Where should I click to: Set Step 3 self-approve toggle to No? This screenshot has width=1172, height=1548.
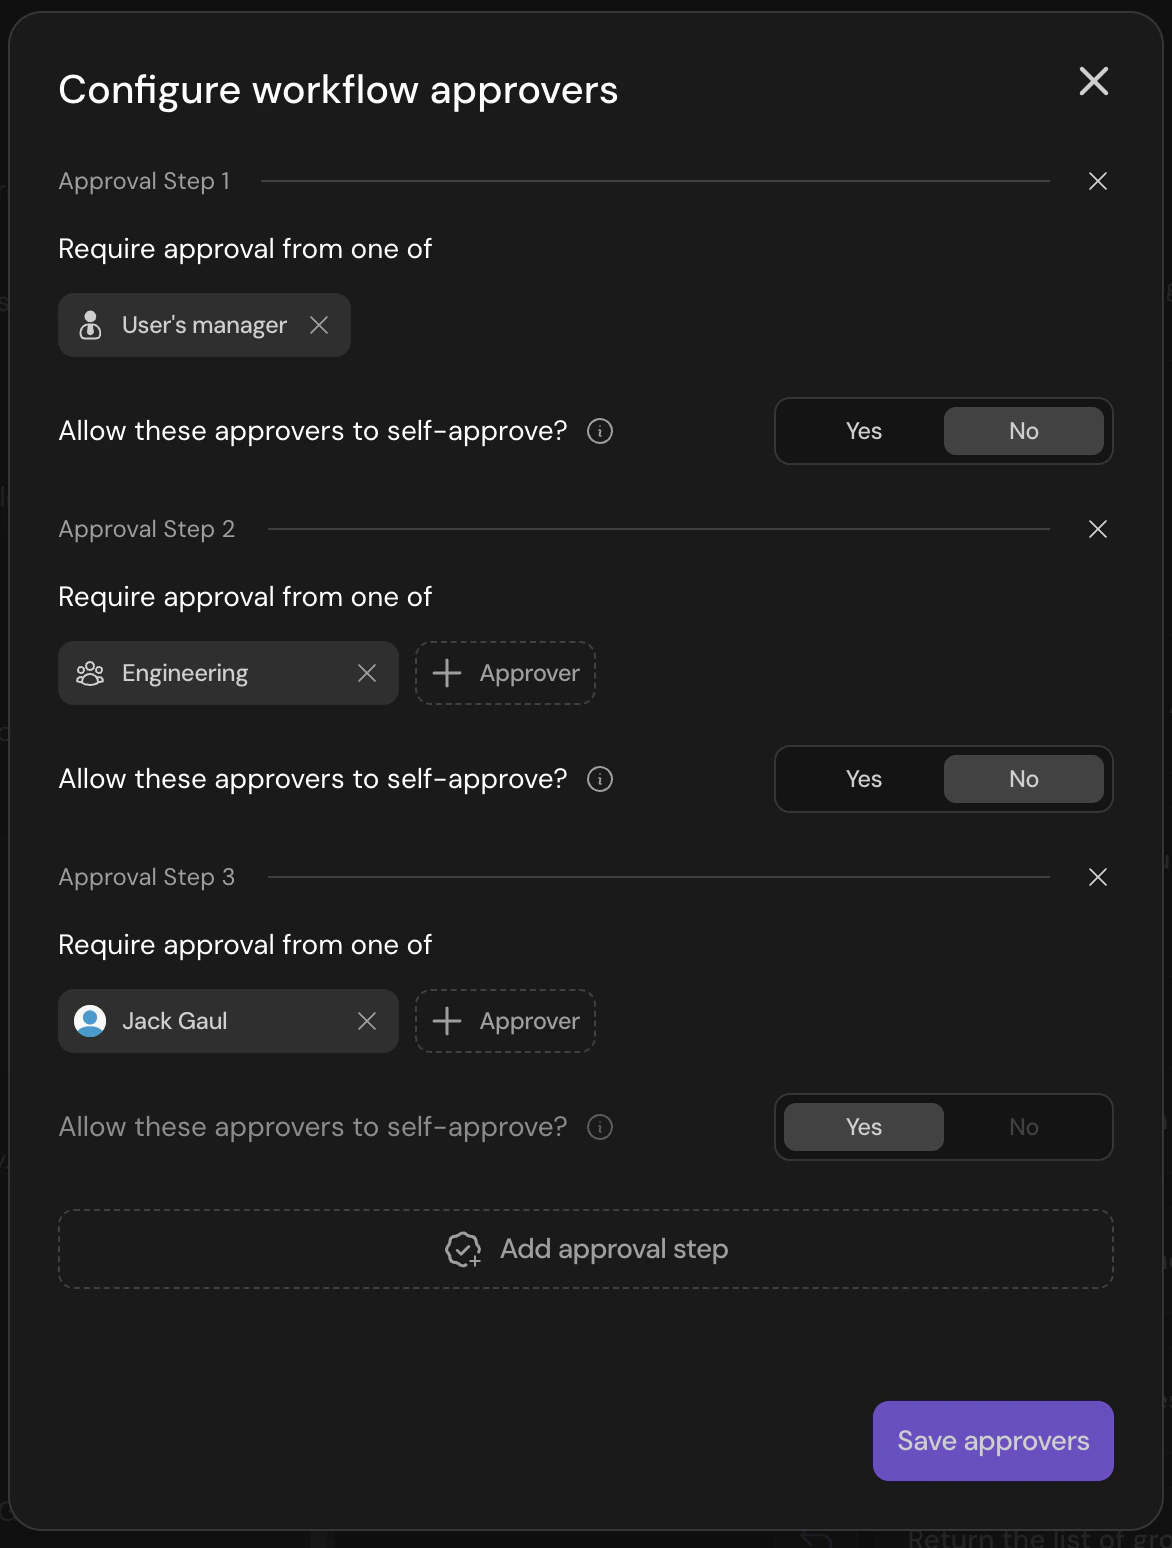1023,1127
